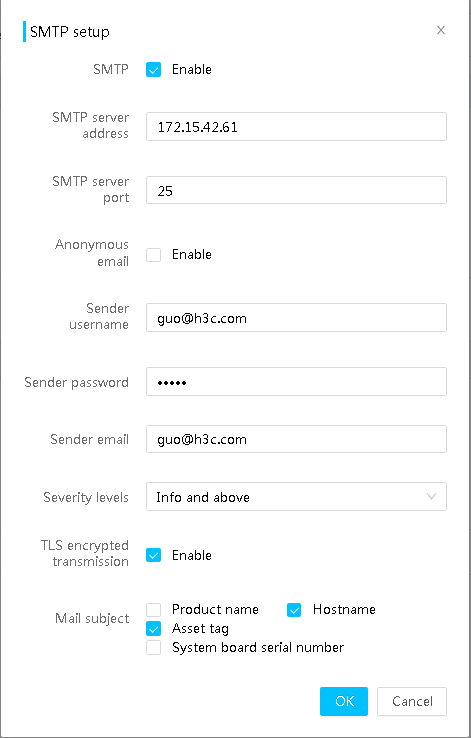
Task: Click the Asset tag label text
Action: pyautogui.click(x=200, y=629)
